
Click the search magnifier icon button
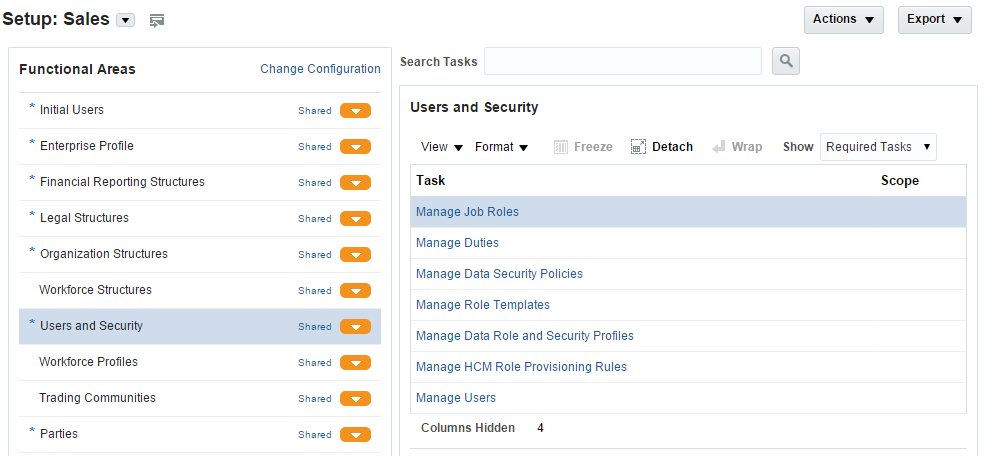[786, 61]
